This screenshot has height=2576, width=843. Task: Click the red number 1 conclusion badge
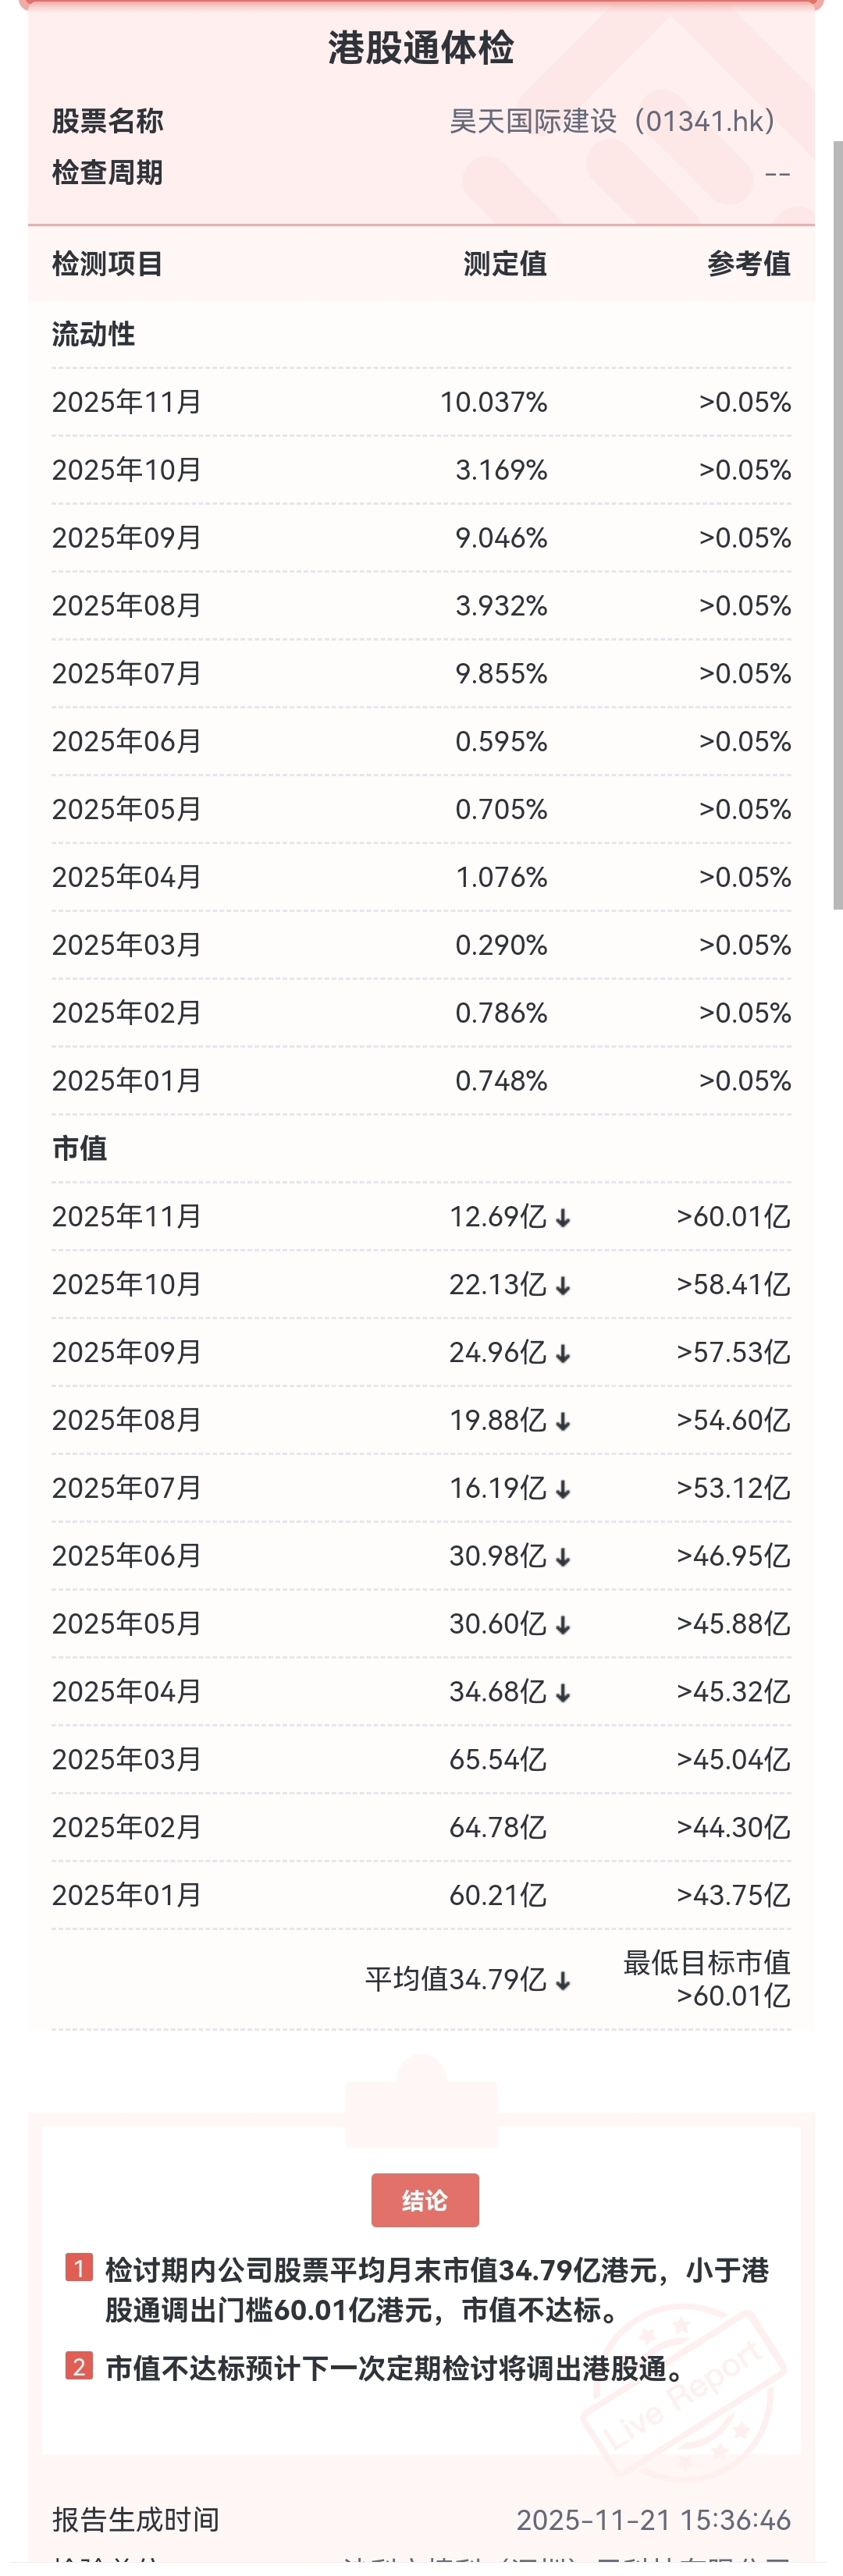tap(79, 2267)
